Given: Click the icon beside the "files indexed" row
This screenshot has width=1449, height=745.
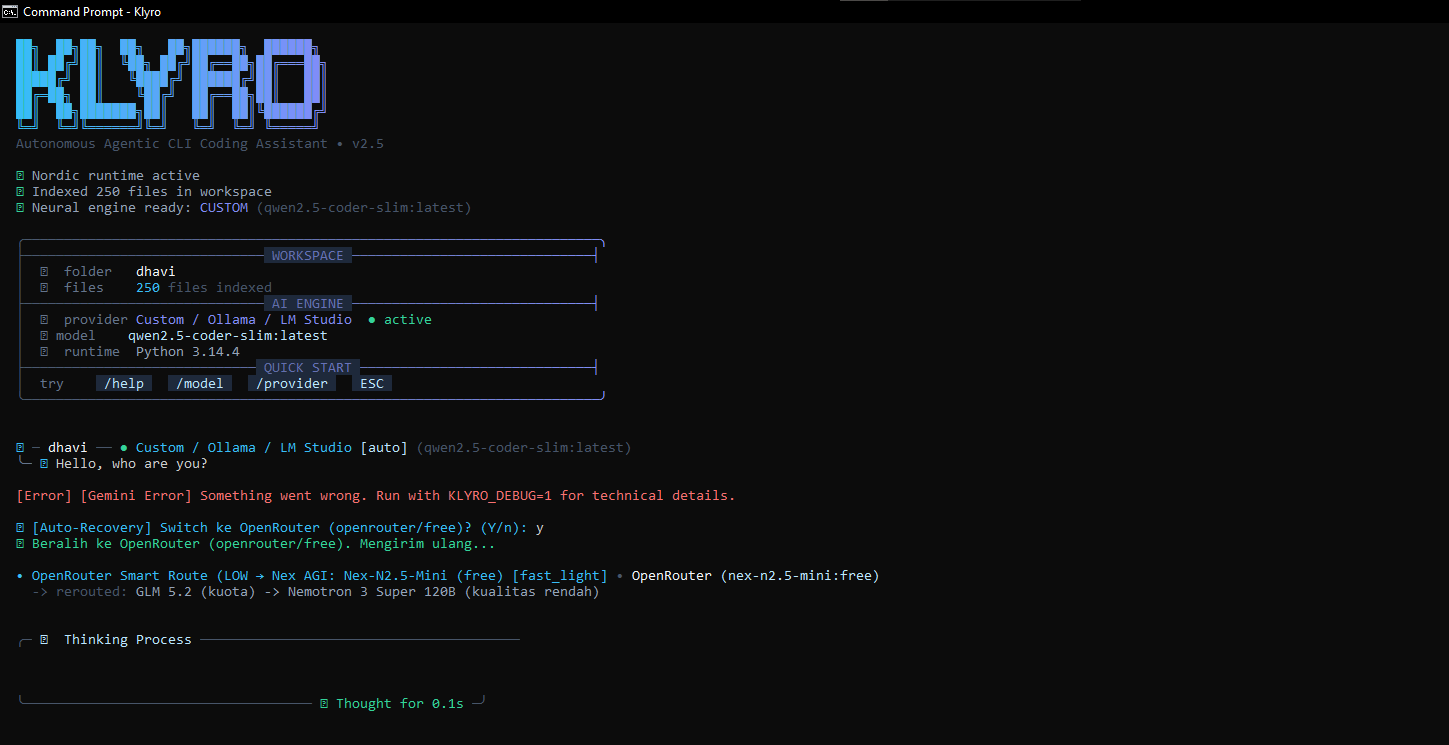Looking at the screenshot, I should tap(44, 288).
